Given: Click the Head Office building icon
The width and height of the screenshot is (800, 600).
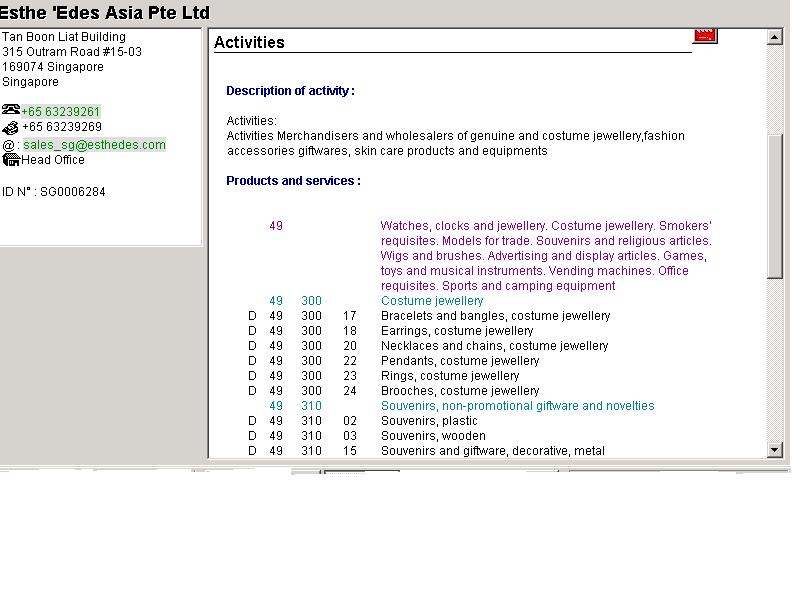Looking at the screenshot, I should pos(12,159).
